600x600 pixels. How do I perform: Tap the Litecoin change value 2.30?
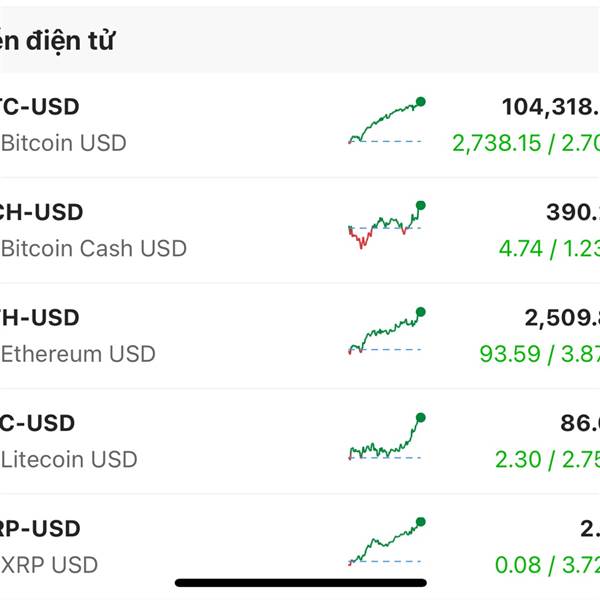tap(518, 460)
